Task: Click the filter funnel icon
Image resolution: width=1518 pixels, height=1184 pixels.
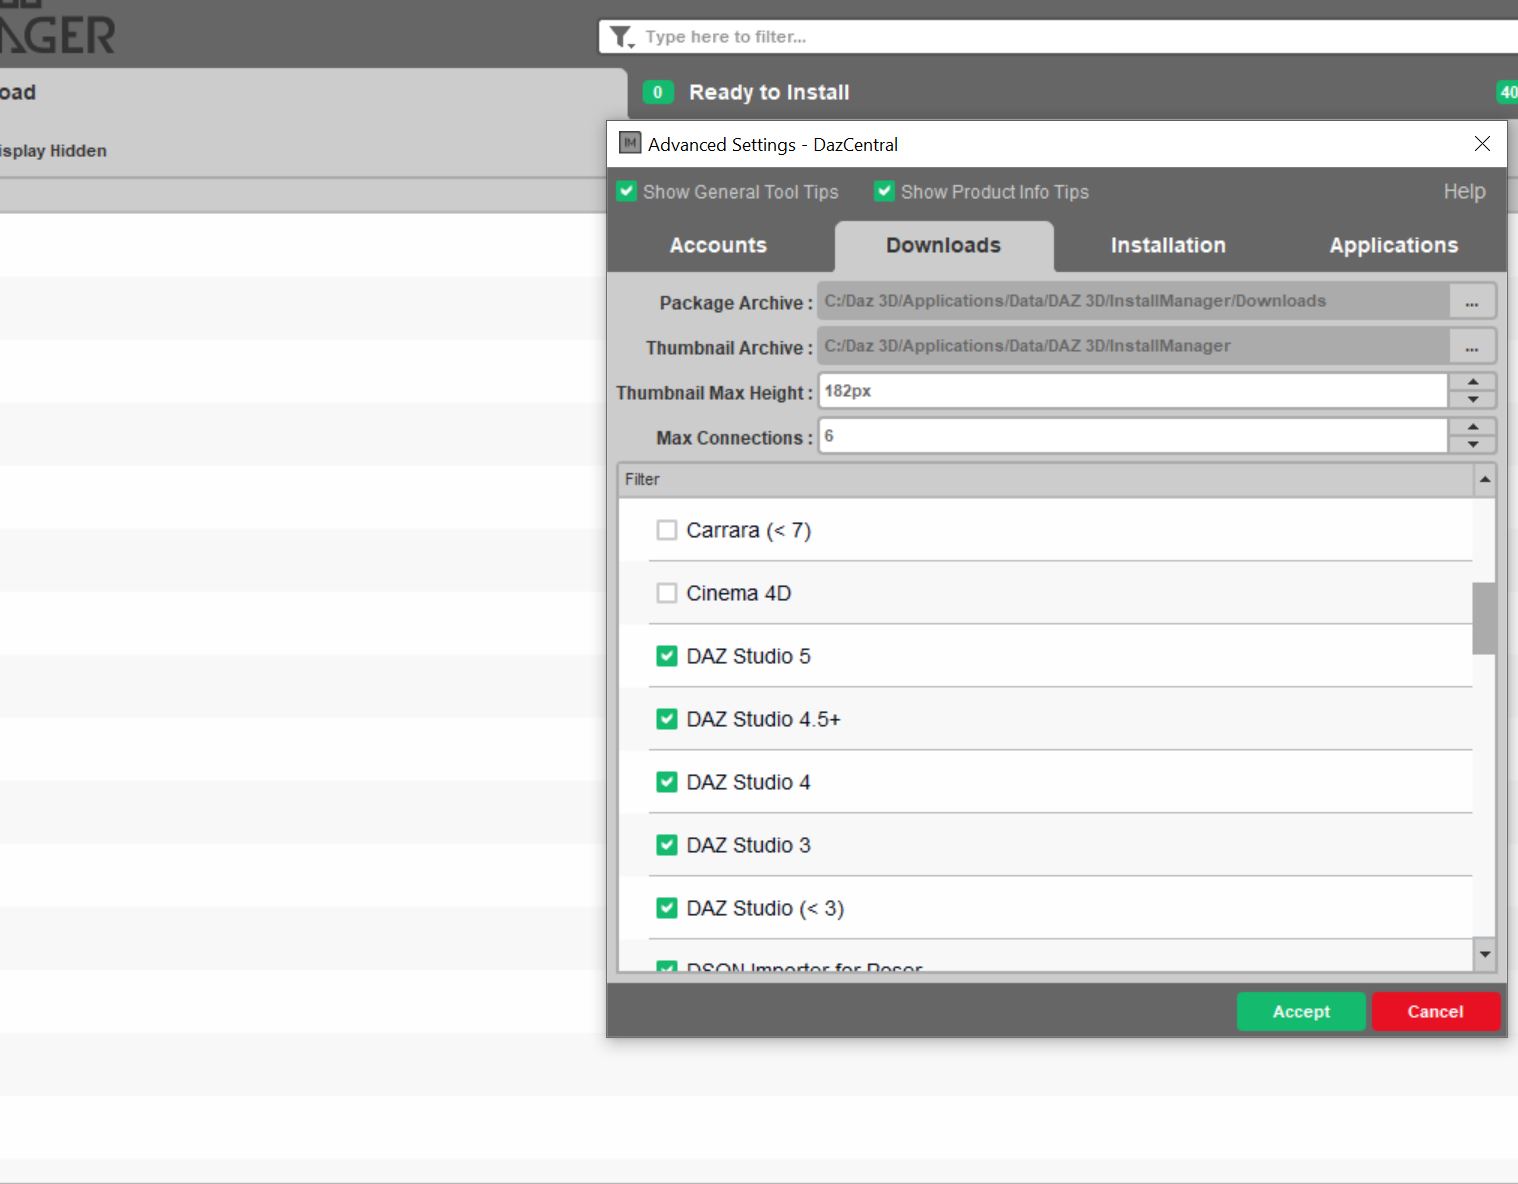Action: (x=622, y=37)
